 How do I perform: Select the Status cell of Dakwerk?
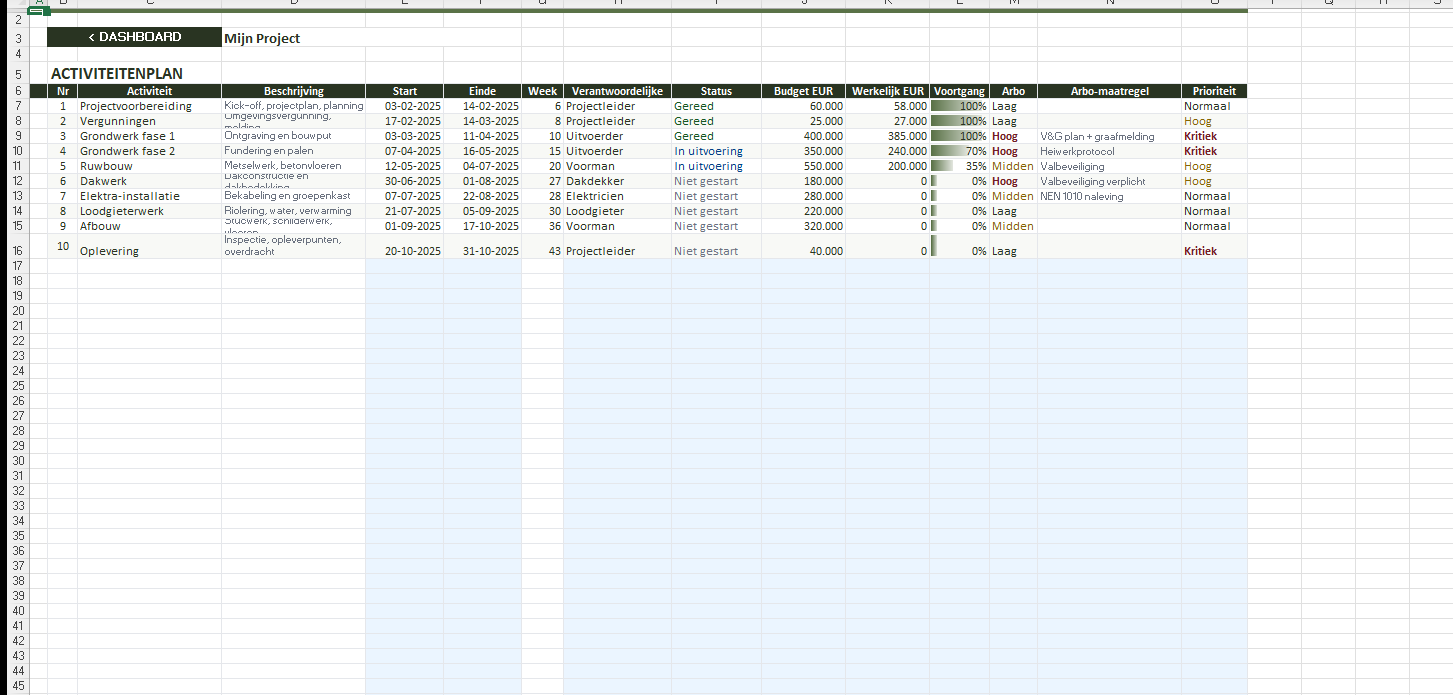pyautogui.click(x=715, y=181)
